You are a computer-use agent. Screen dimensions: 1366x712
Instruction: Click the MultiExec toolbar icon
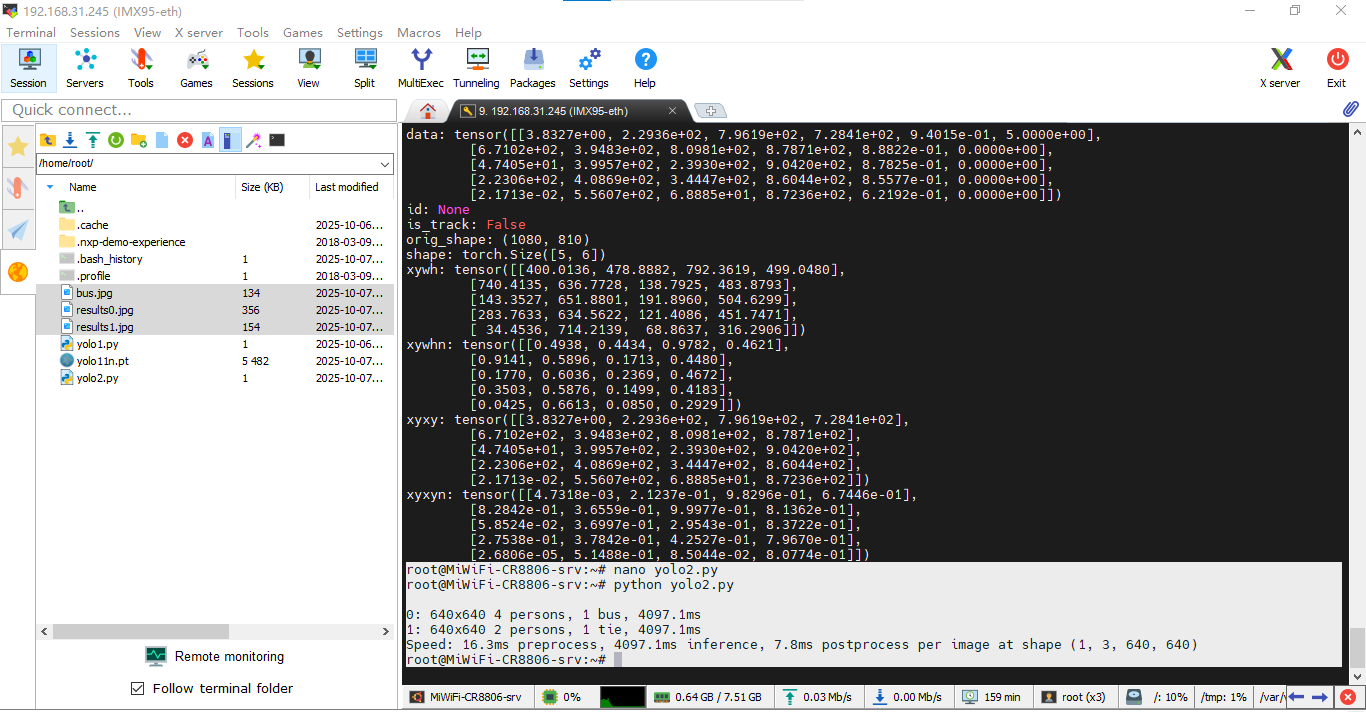(x=421, y=68)
